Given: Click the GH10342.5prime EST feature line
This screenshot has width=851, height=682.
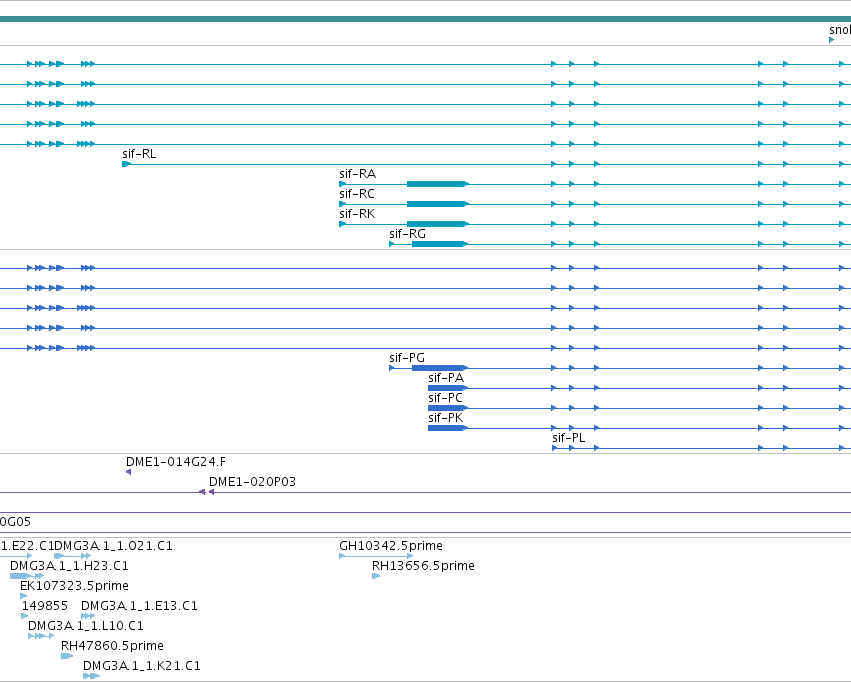Looking at the screenshot, I should [x=376, y=557].
